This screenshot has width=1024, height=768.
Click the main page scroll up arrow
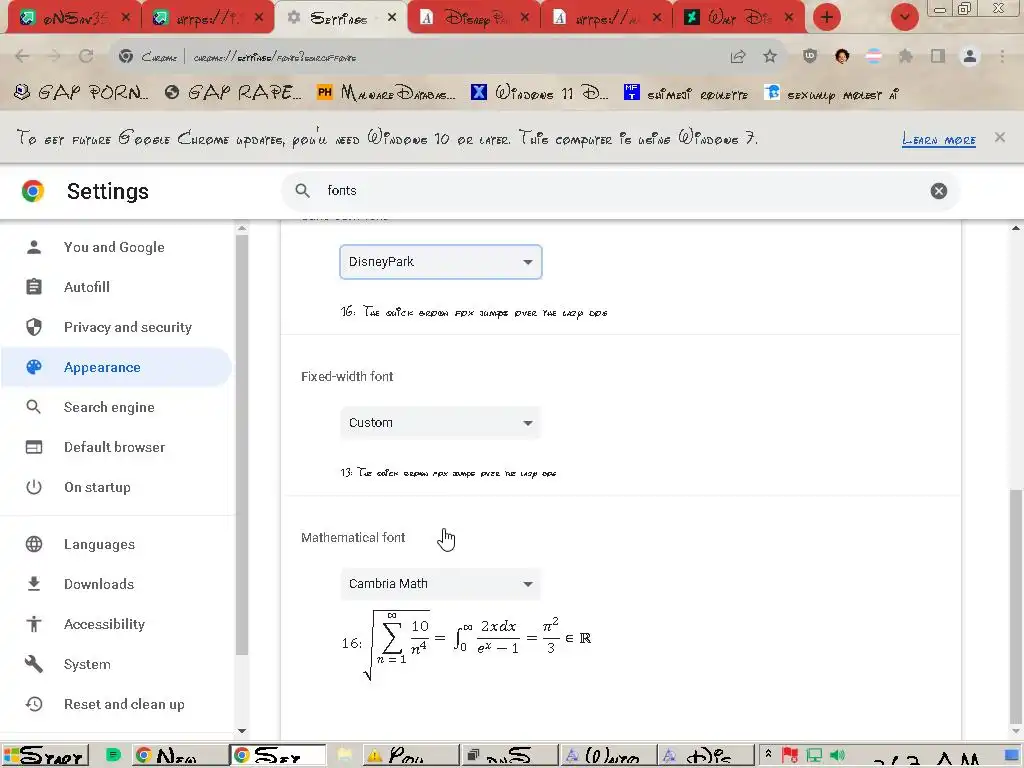click(1016, 228)
